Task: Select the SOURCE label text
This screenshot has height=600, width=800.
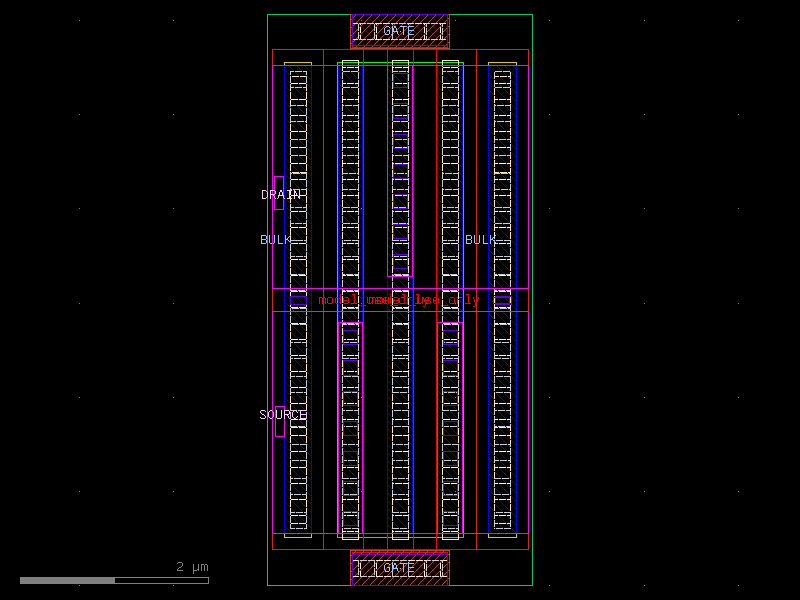Action: click(x=283, y=414)
